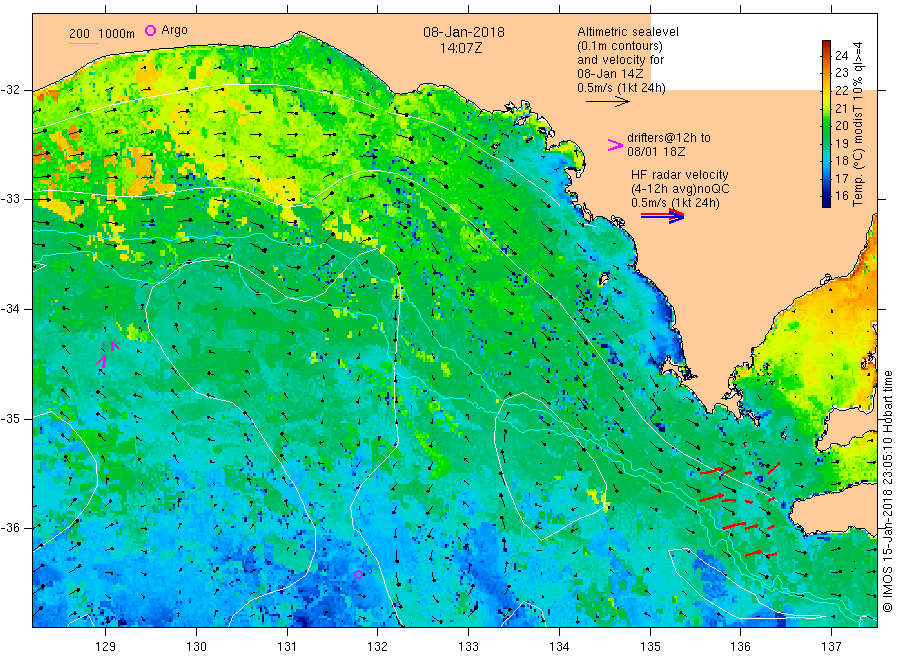Click the latitude label -32
This screenshot has height=660, width=900.
10,90
